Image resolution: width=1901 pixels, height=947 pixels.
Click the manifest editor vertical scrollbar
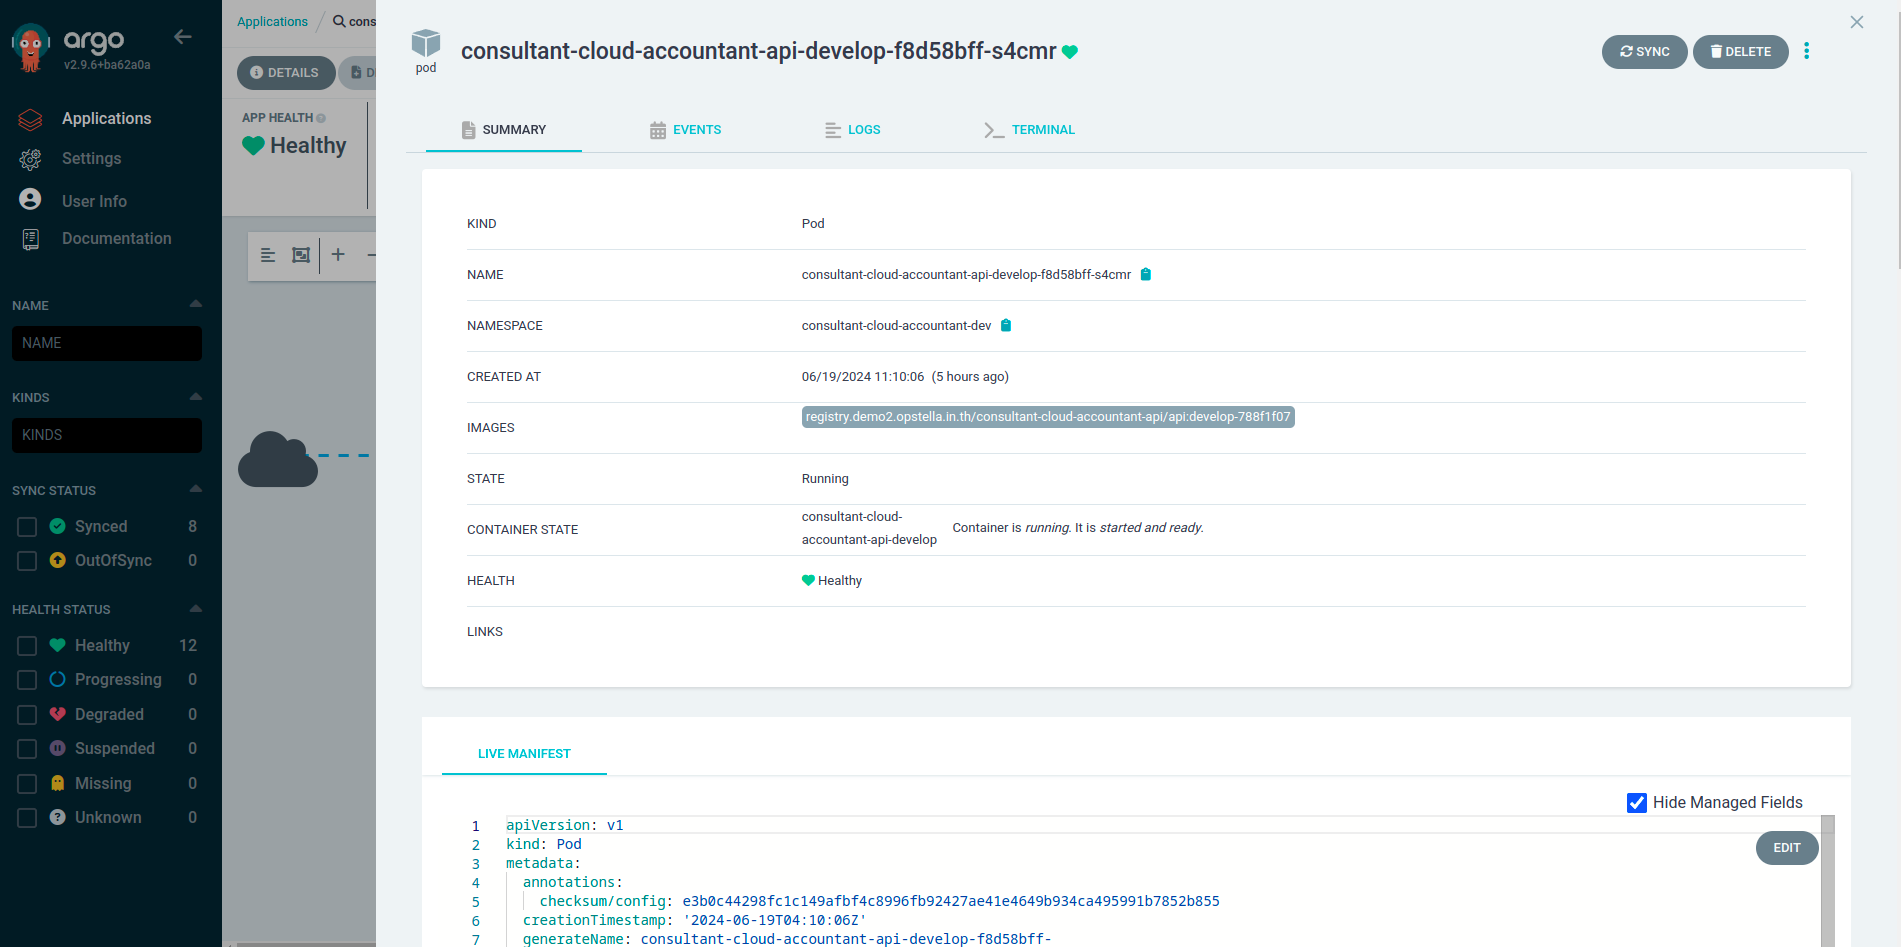click(1828, 881)
